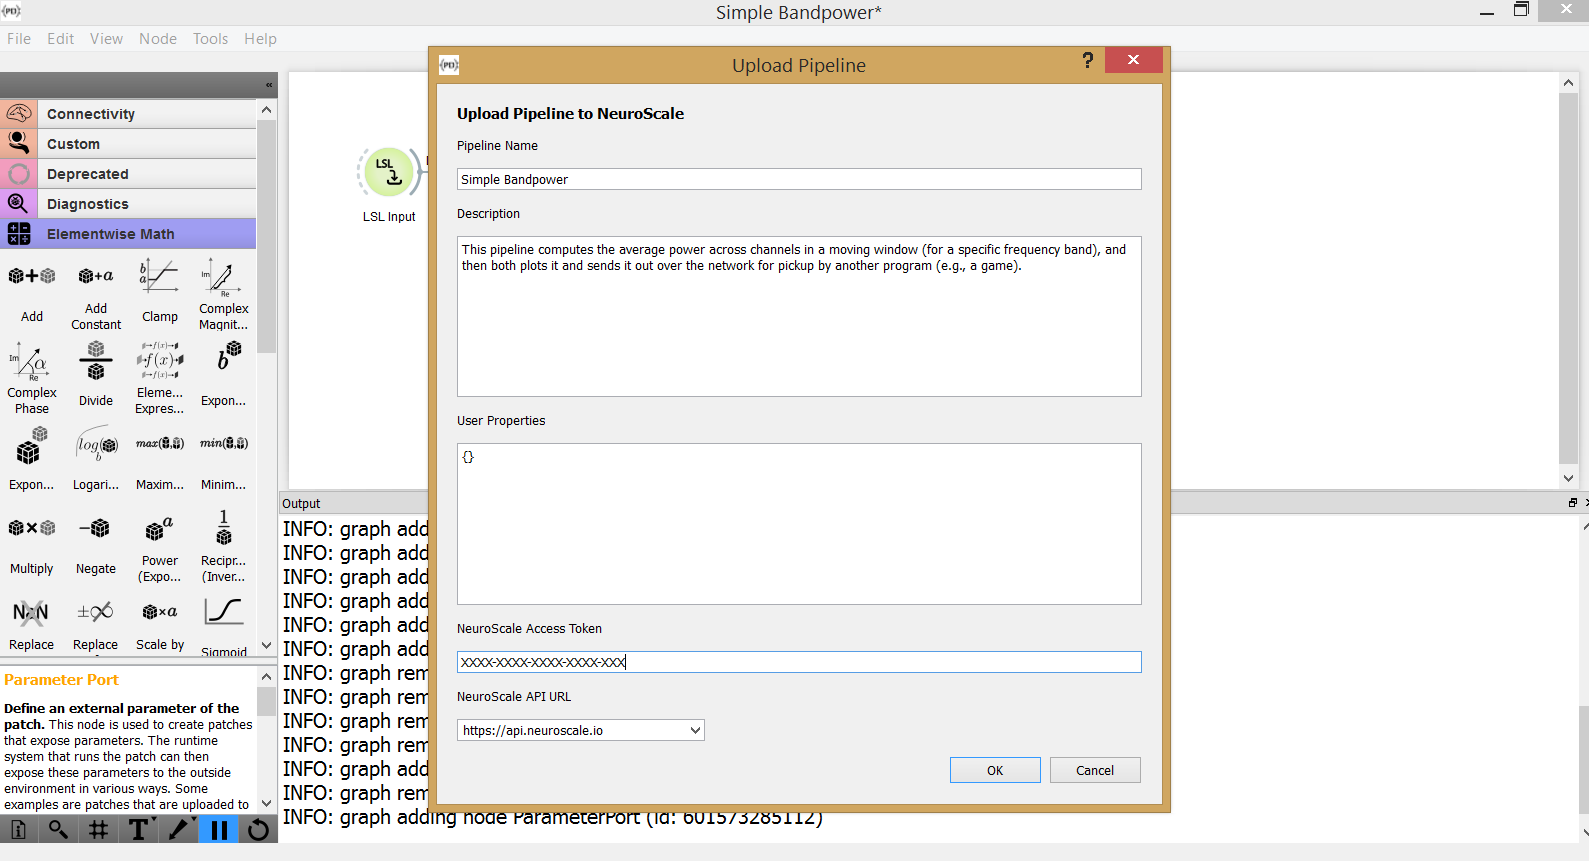Pick the Divide node icon

pos(96,360)
